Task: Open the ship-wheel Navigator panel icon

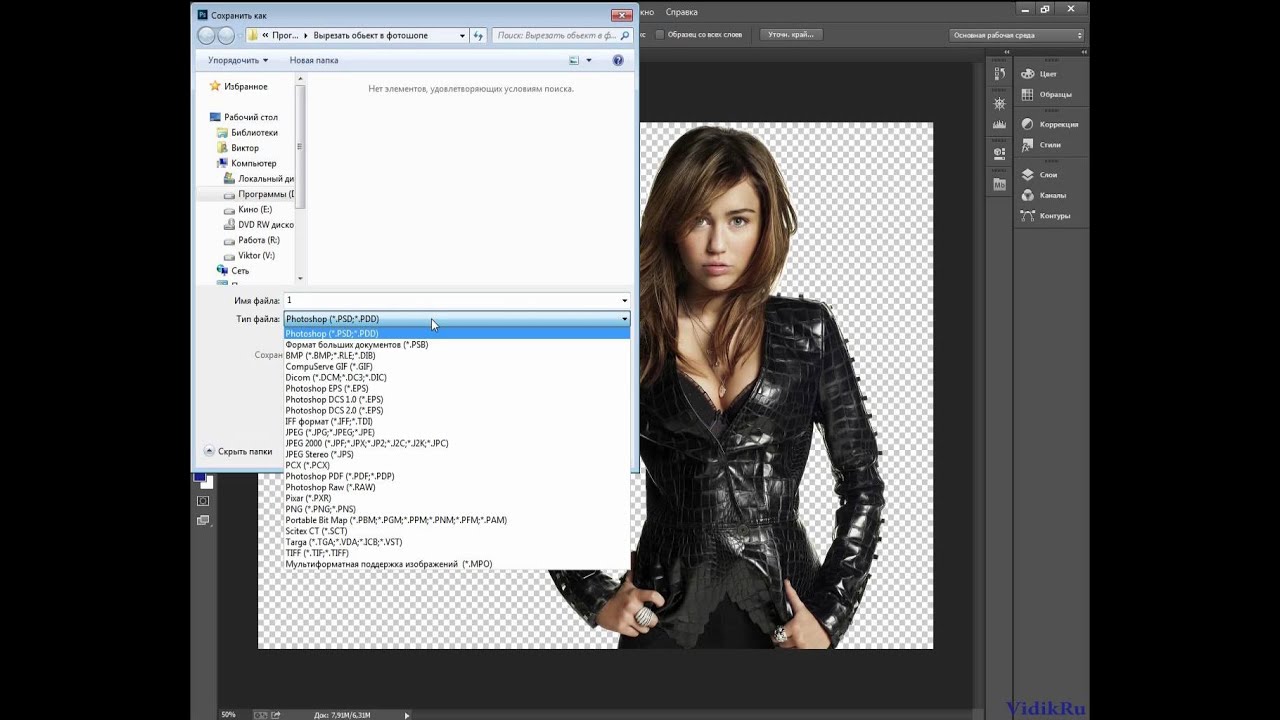Action: [x=999, y=103]
